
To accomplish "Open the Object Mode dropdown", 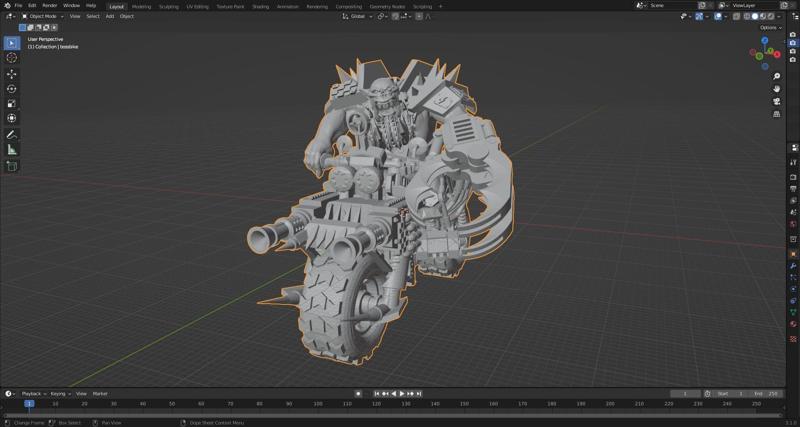I will click(x=43, y=16).
